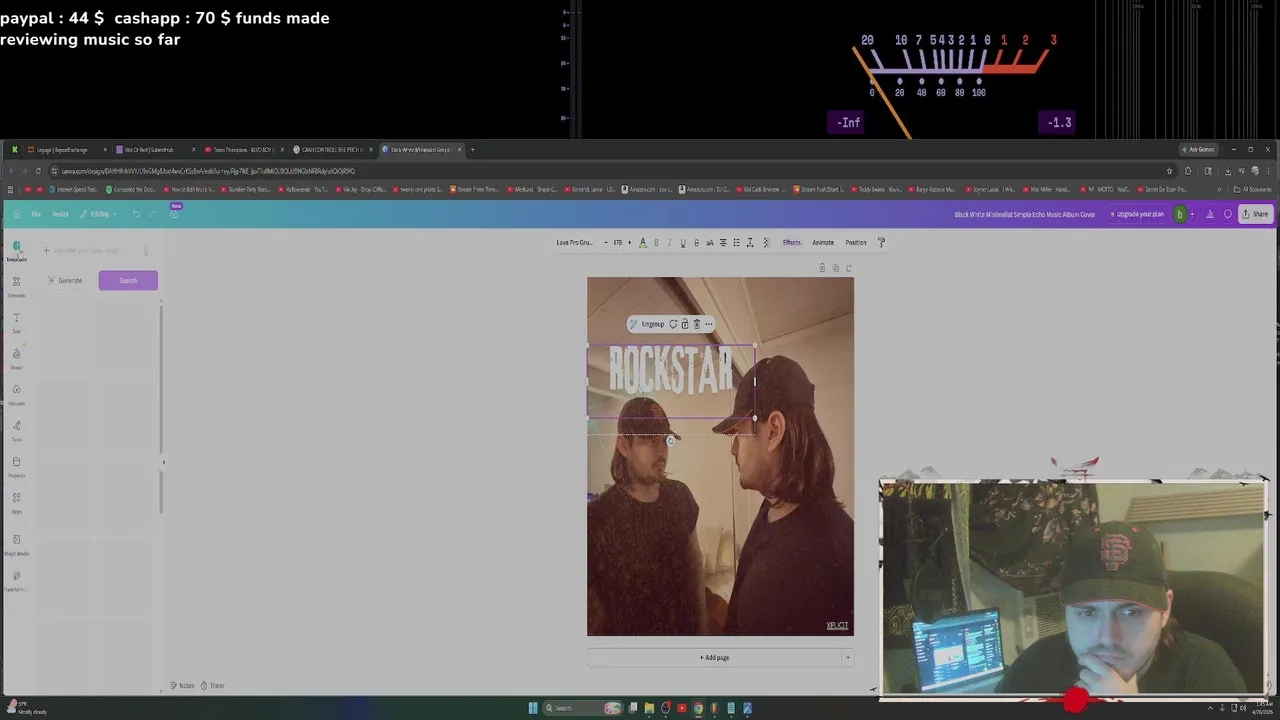The image size is (1280, 720).
Task: Expand the Add page dropdown arrow
Action: coord(847,657)
